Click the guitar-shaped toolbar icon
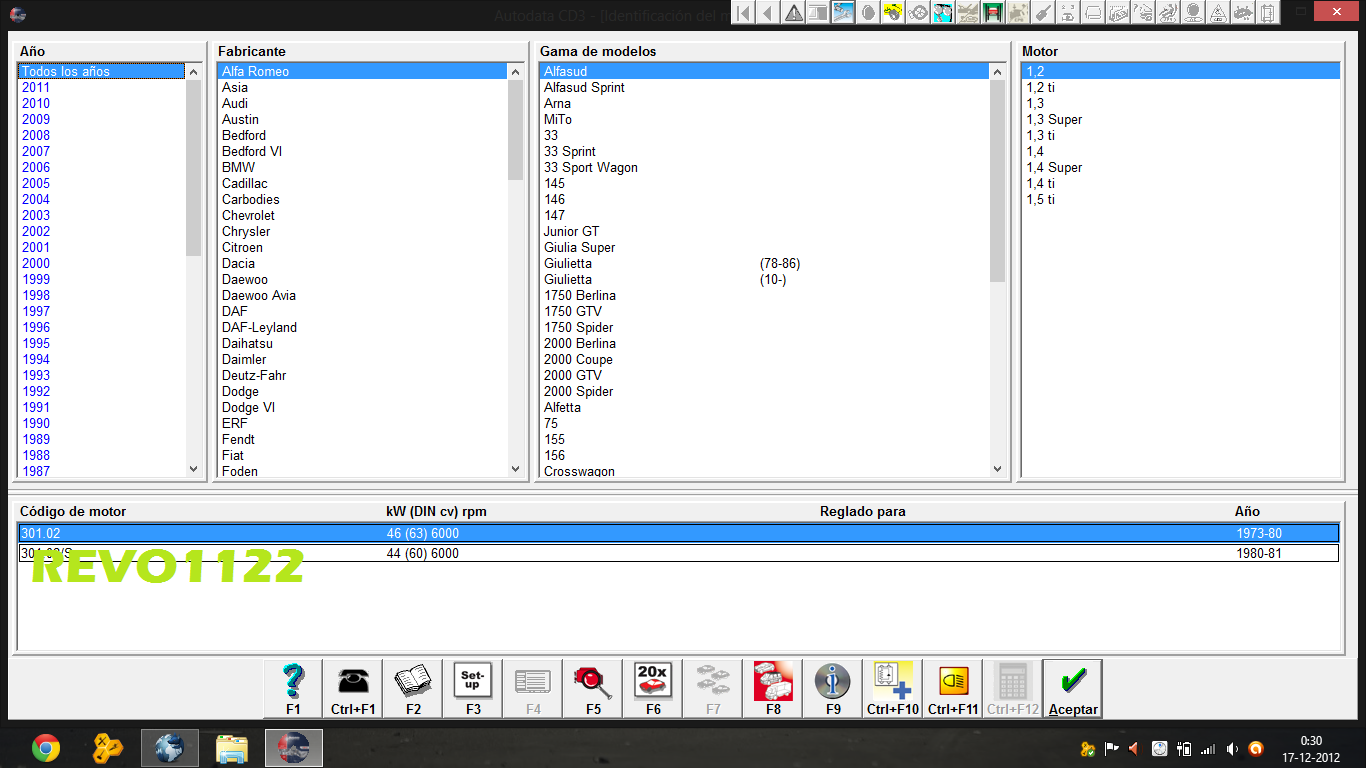Image resolution: width=1366 pixels, height=768 pixels. click(x=1044, y=13)
